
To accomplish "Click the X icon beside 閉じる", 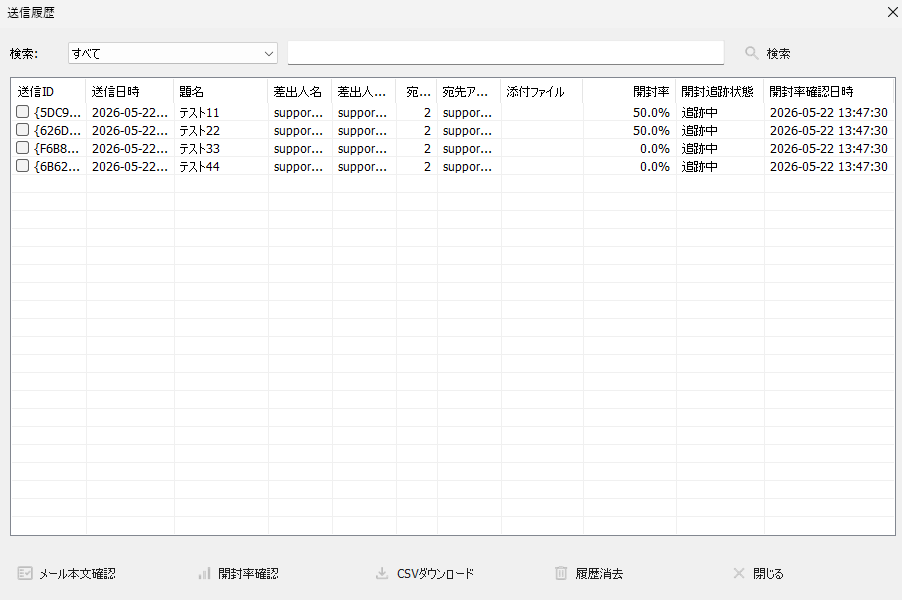I will click(739, 573).
